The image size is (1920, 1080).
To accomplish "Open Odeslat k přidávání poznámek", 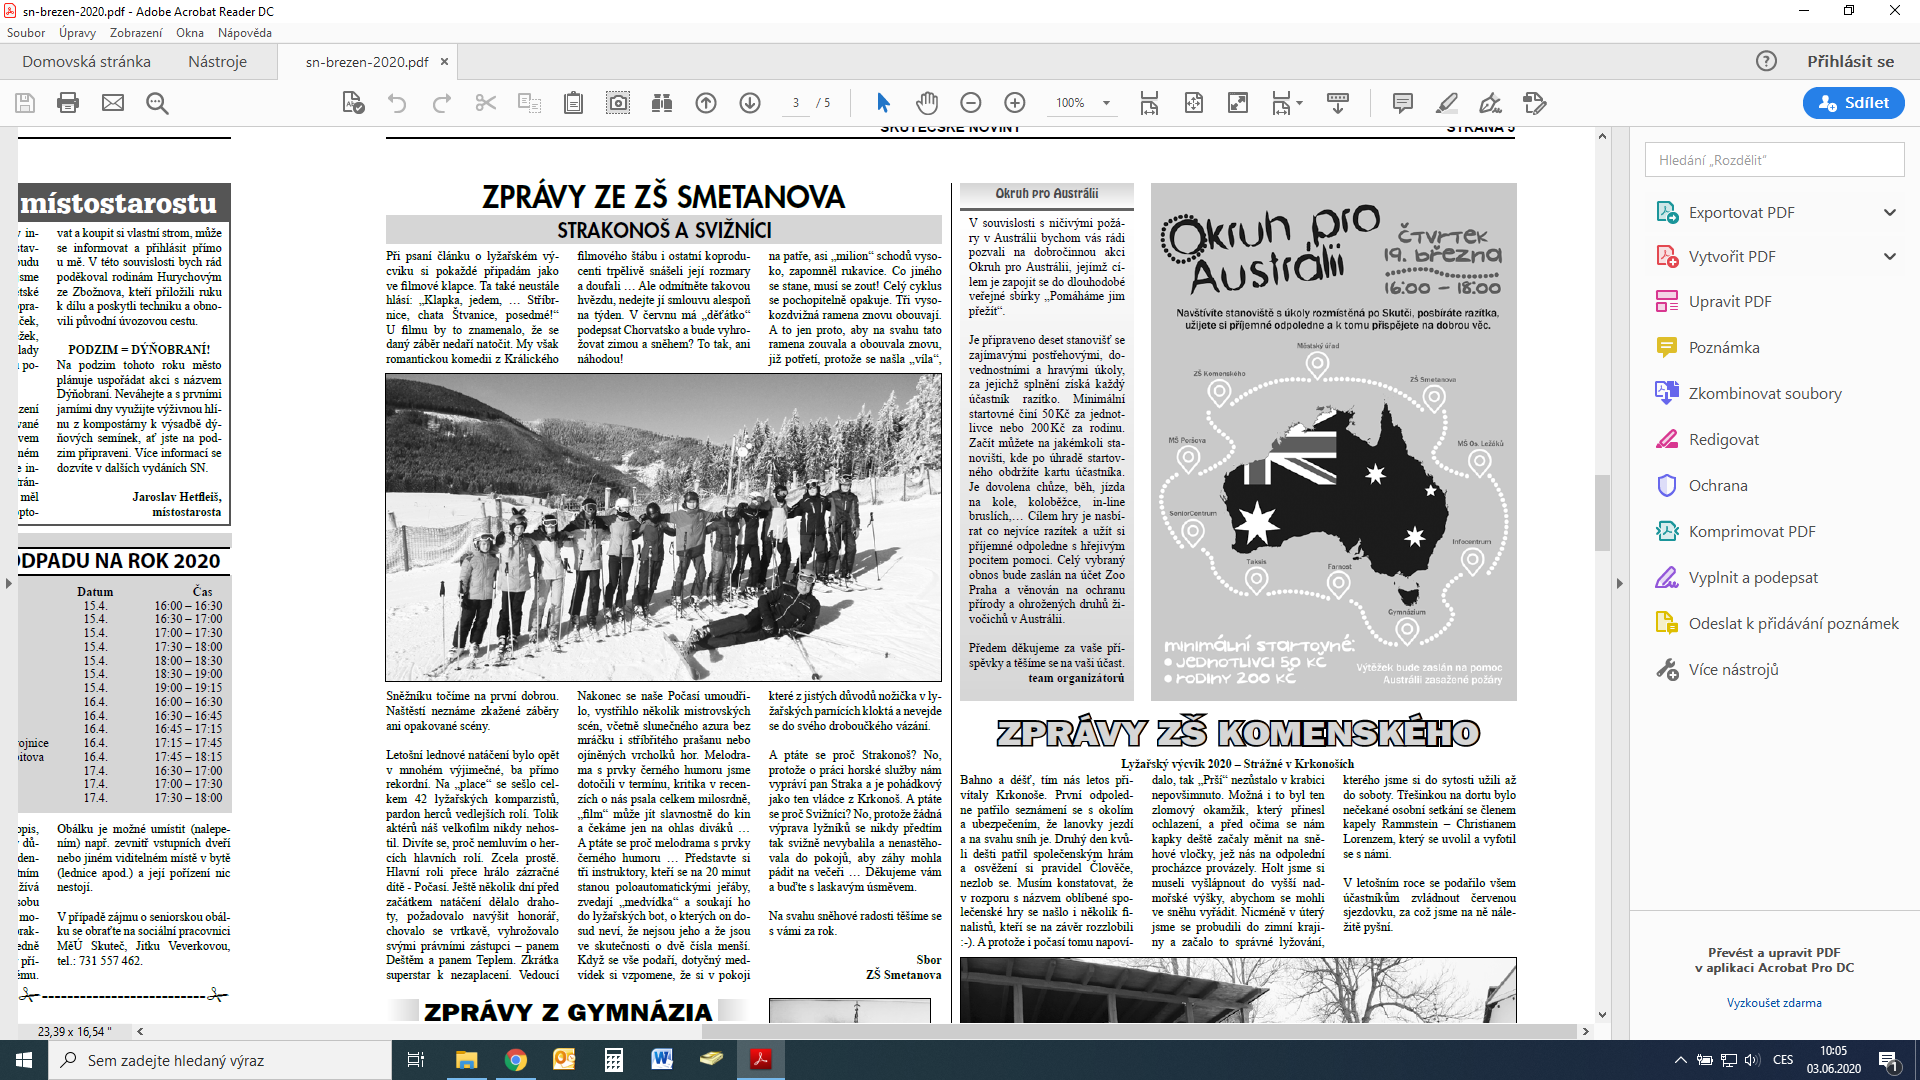I will click(x=1777, y=623).
